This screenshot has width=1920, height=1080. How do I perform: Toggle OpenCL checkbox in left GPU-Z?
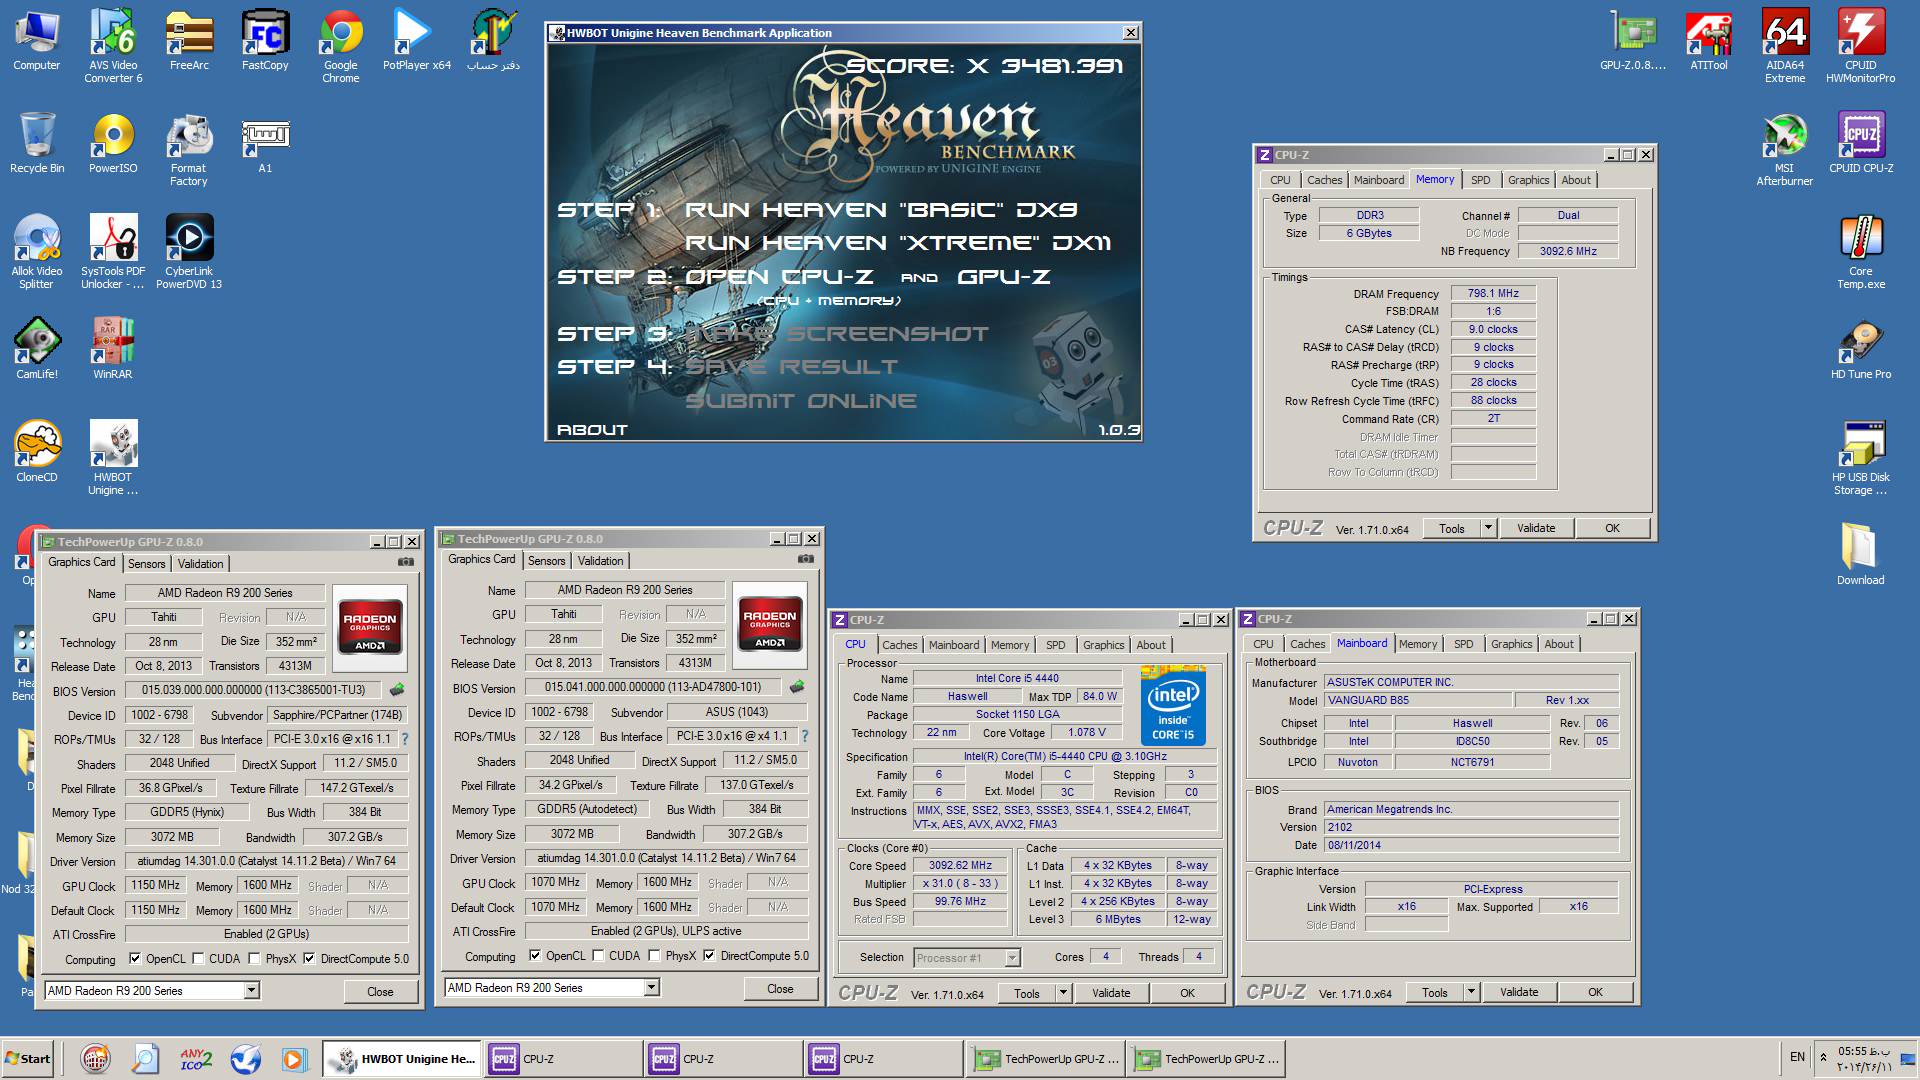(x=135, y=959)
